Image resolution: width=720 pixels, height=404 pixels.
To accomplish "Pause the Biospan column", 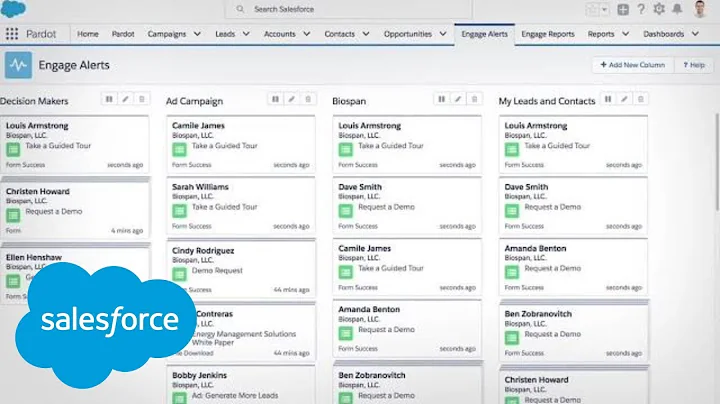I will 441,99.
